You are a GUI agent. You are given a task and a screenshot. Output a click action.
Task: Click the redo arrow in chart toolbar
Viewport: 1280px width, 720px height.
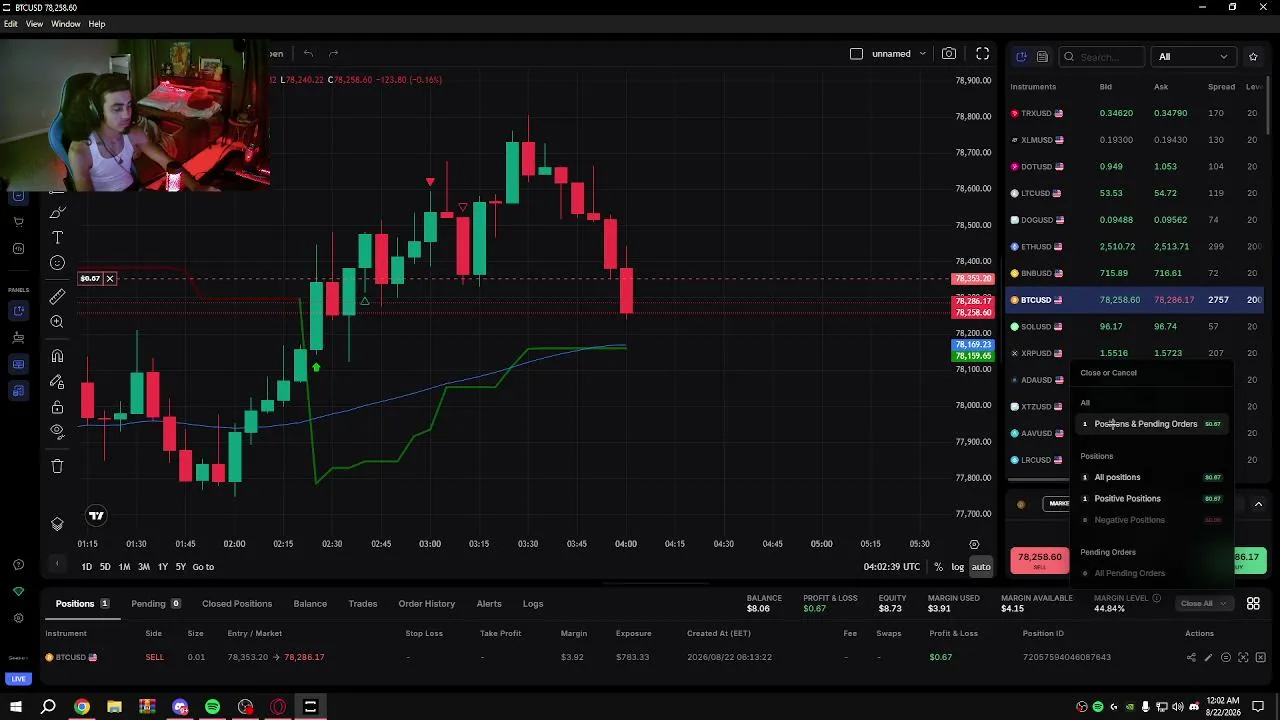coord(333,54)
